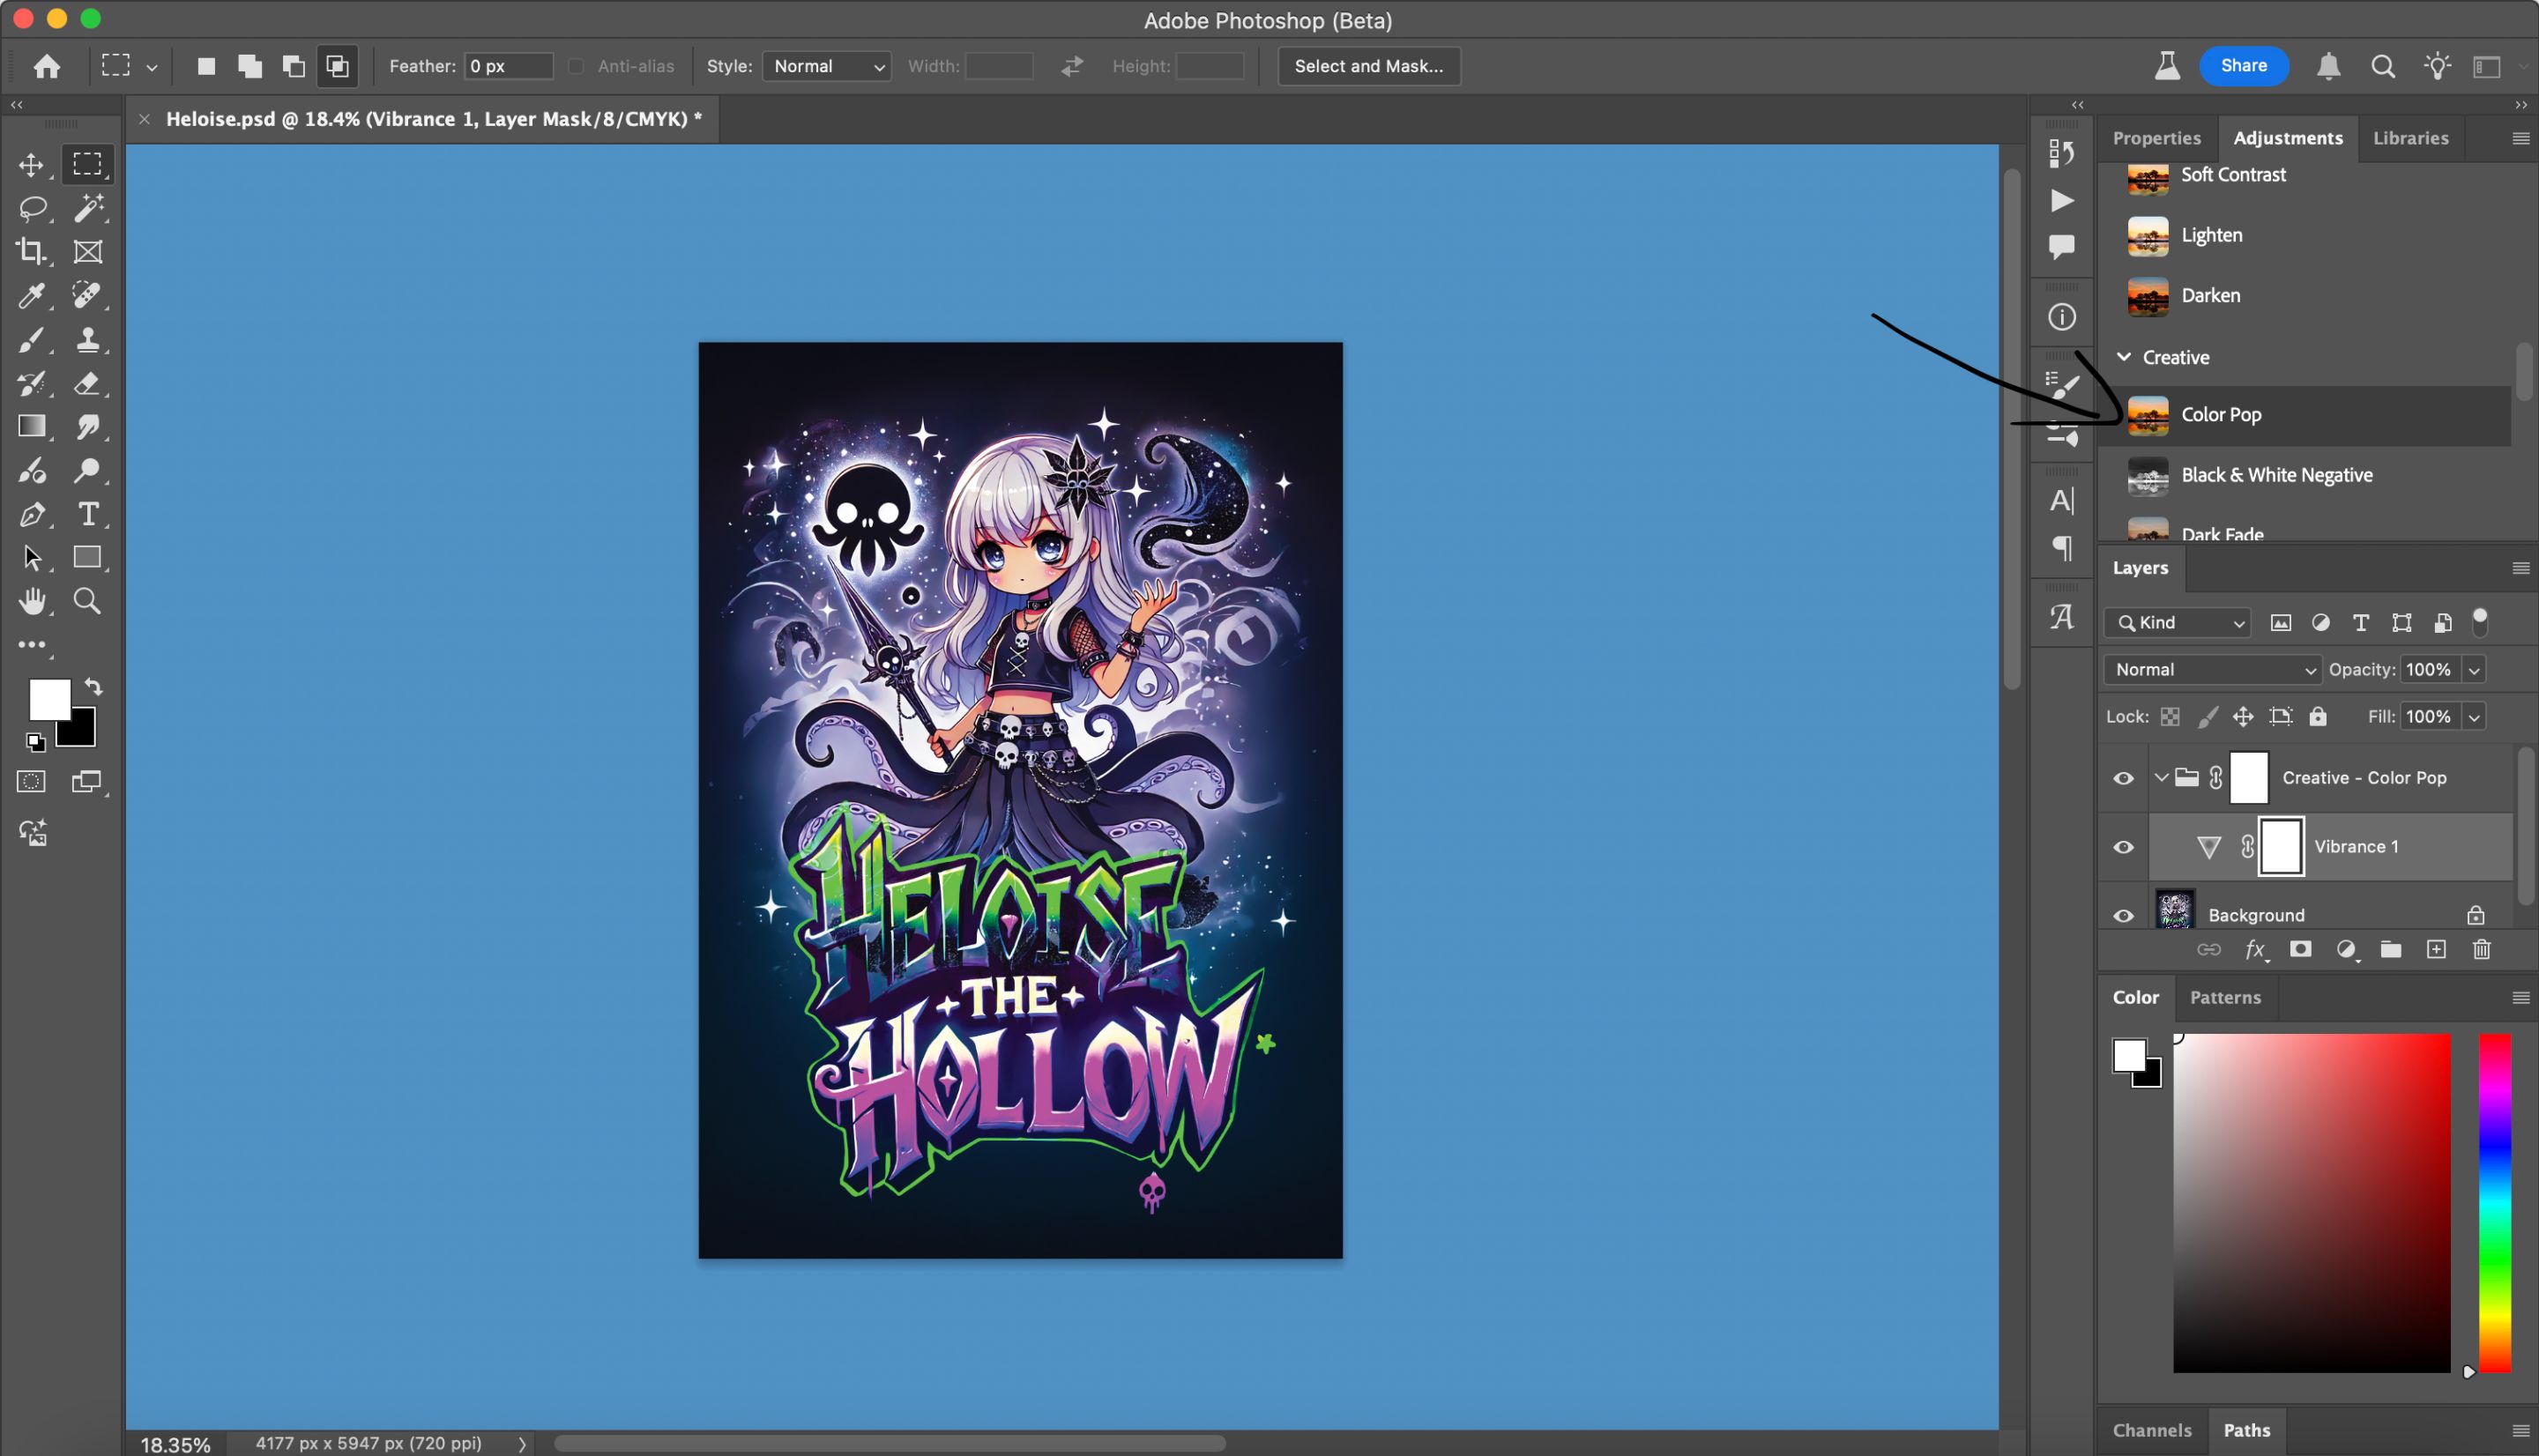
Task: Select the Eraser tool
Action: pos(88,383)
